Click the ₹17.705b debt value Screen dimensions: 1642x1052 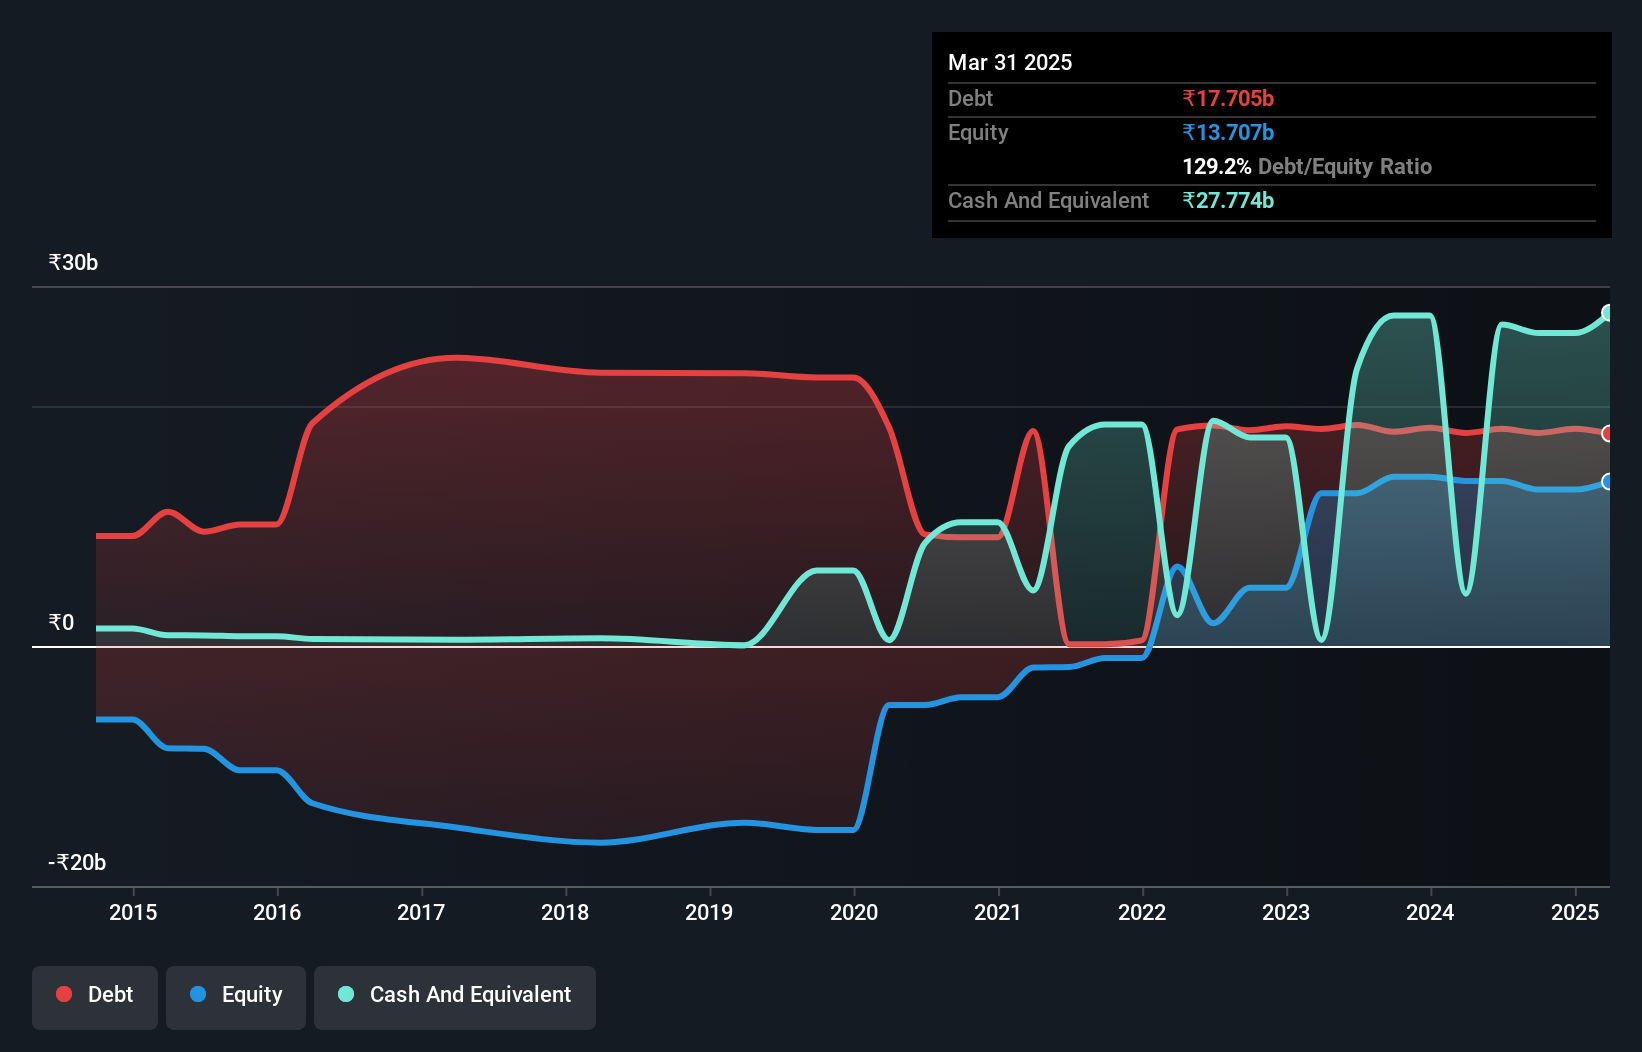coord(1228,98)
